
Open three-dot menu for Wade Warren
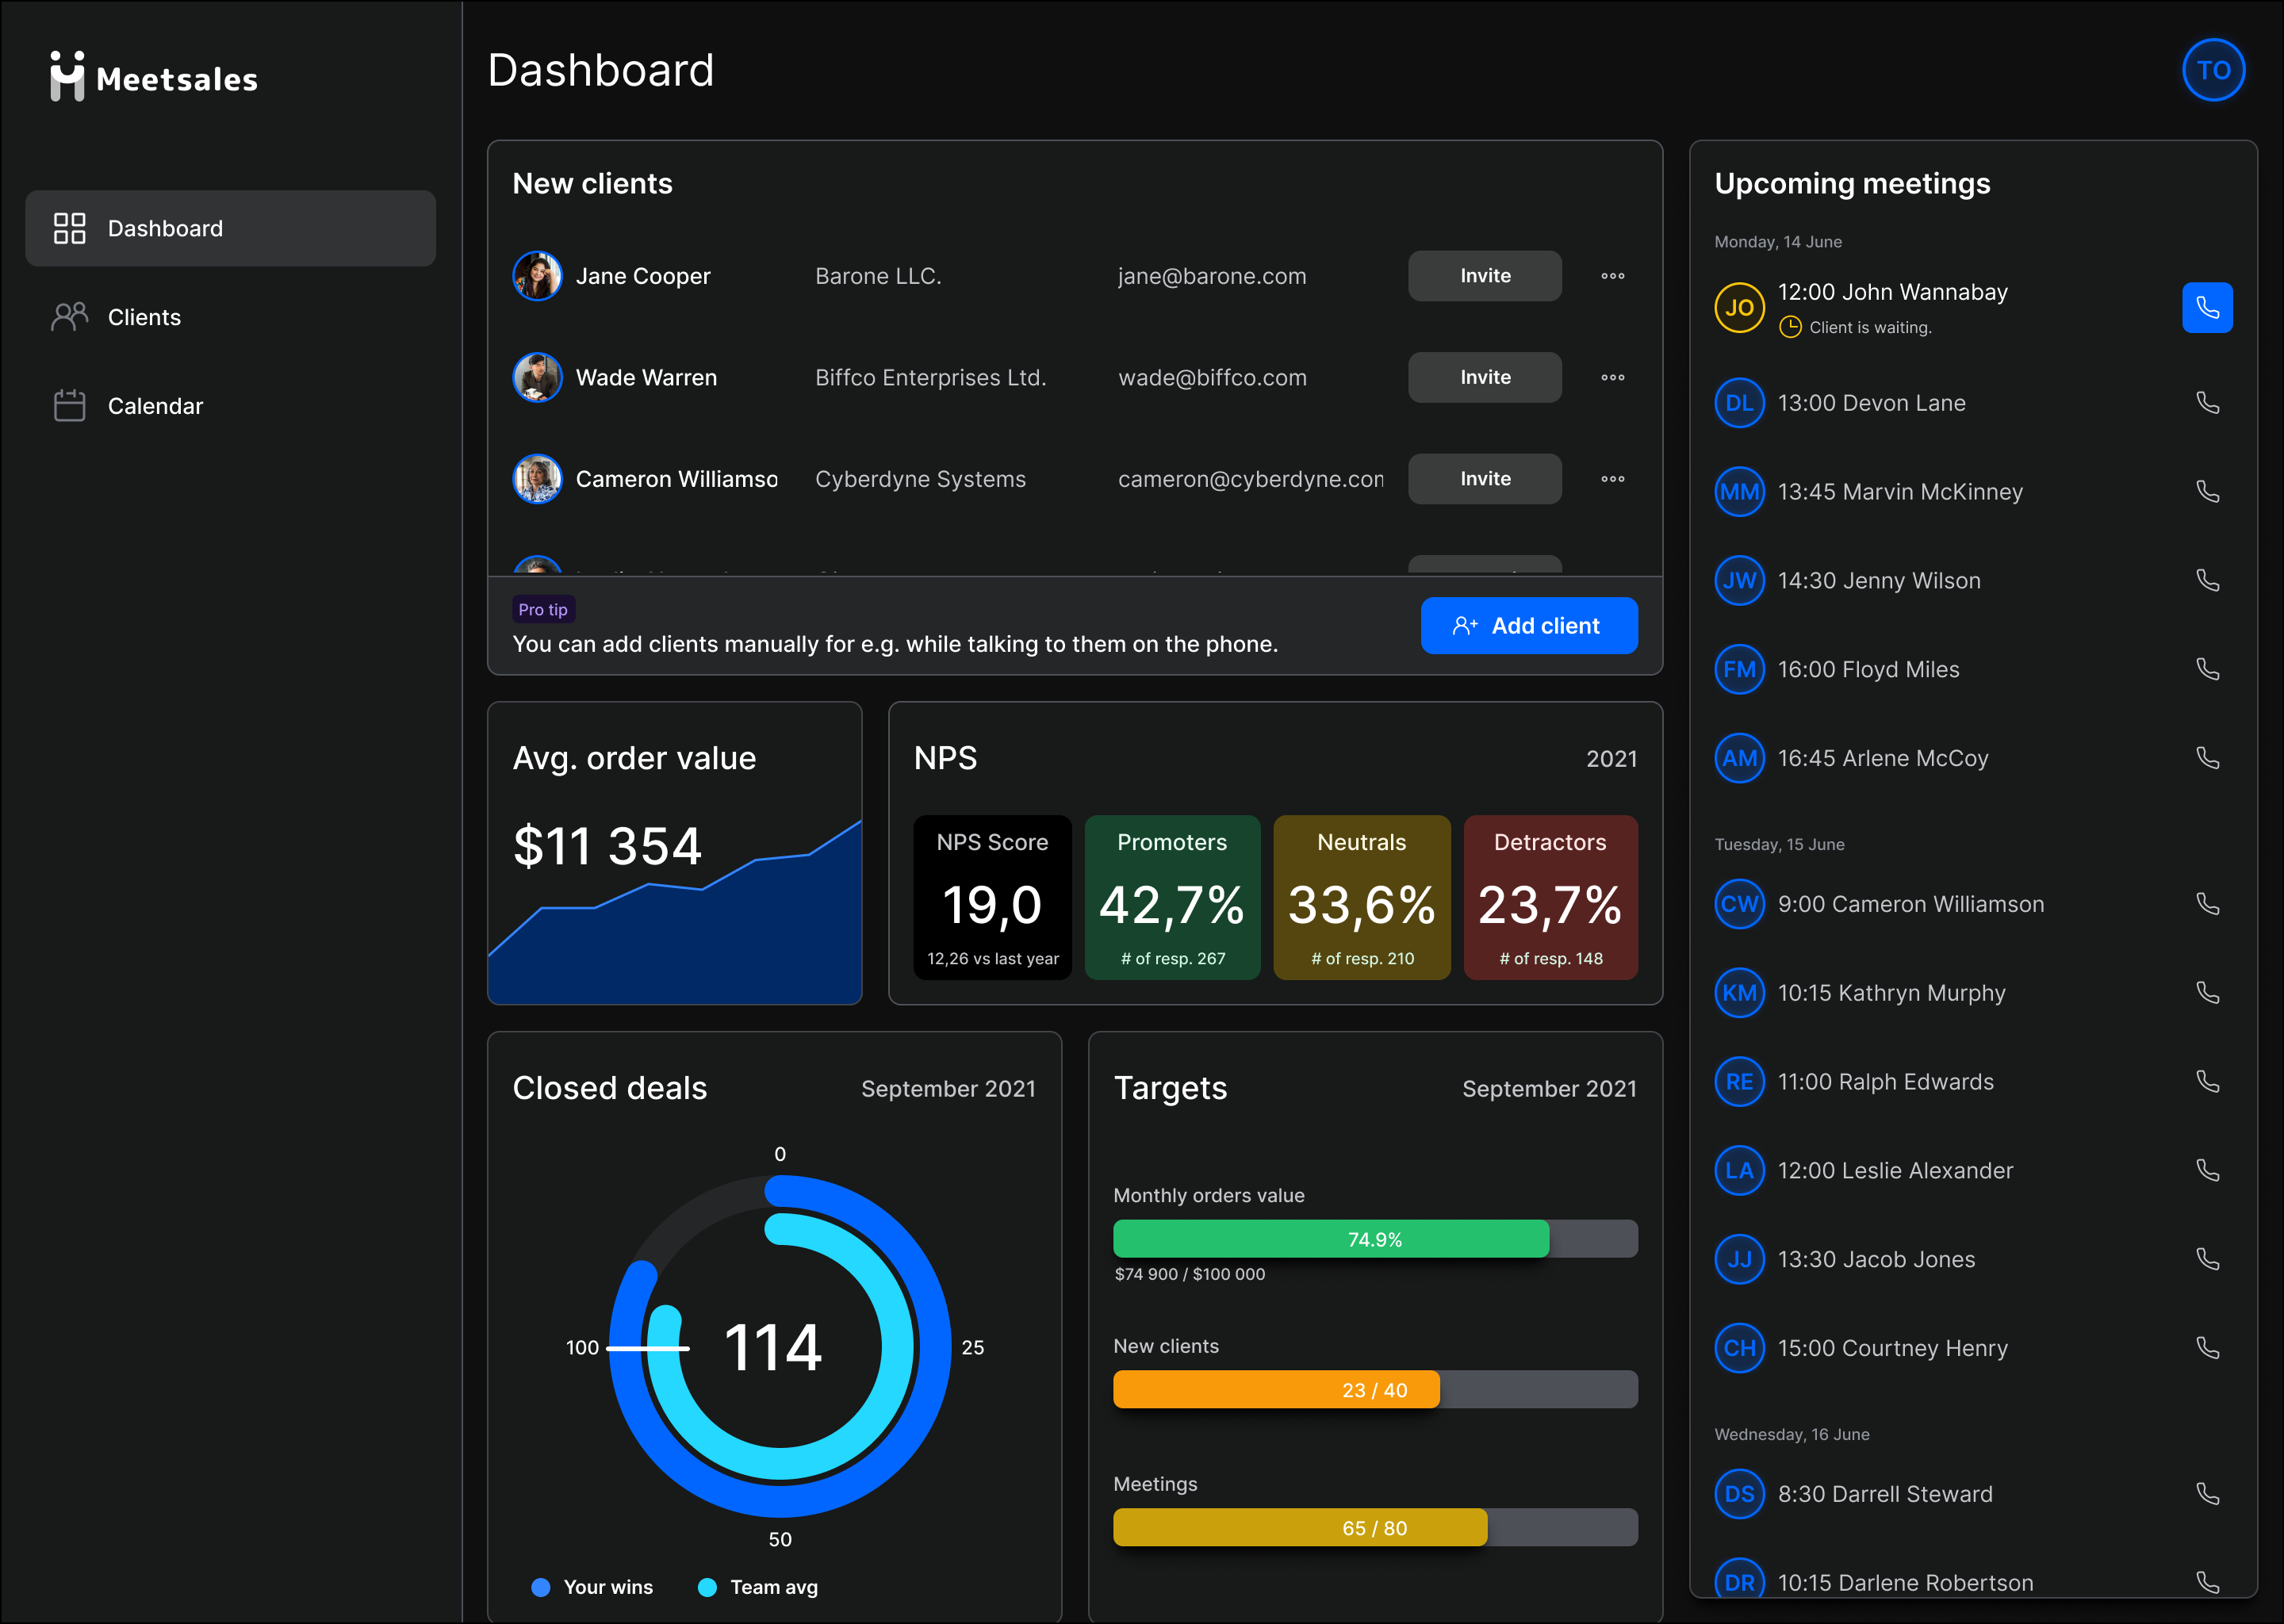(x=1612, y=378)
